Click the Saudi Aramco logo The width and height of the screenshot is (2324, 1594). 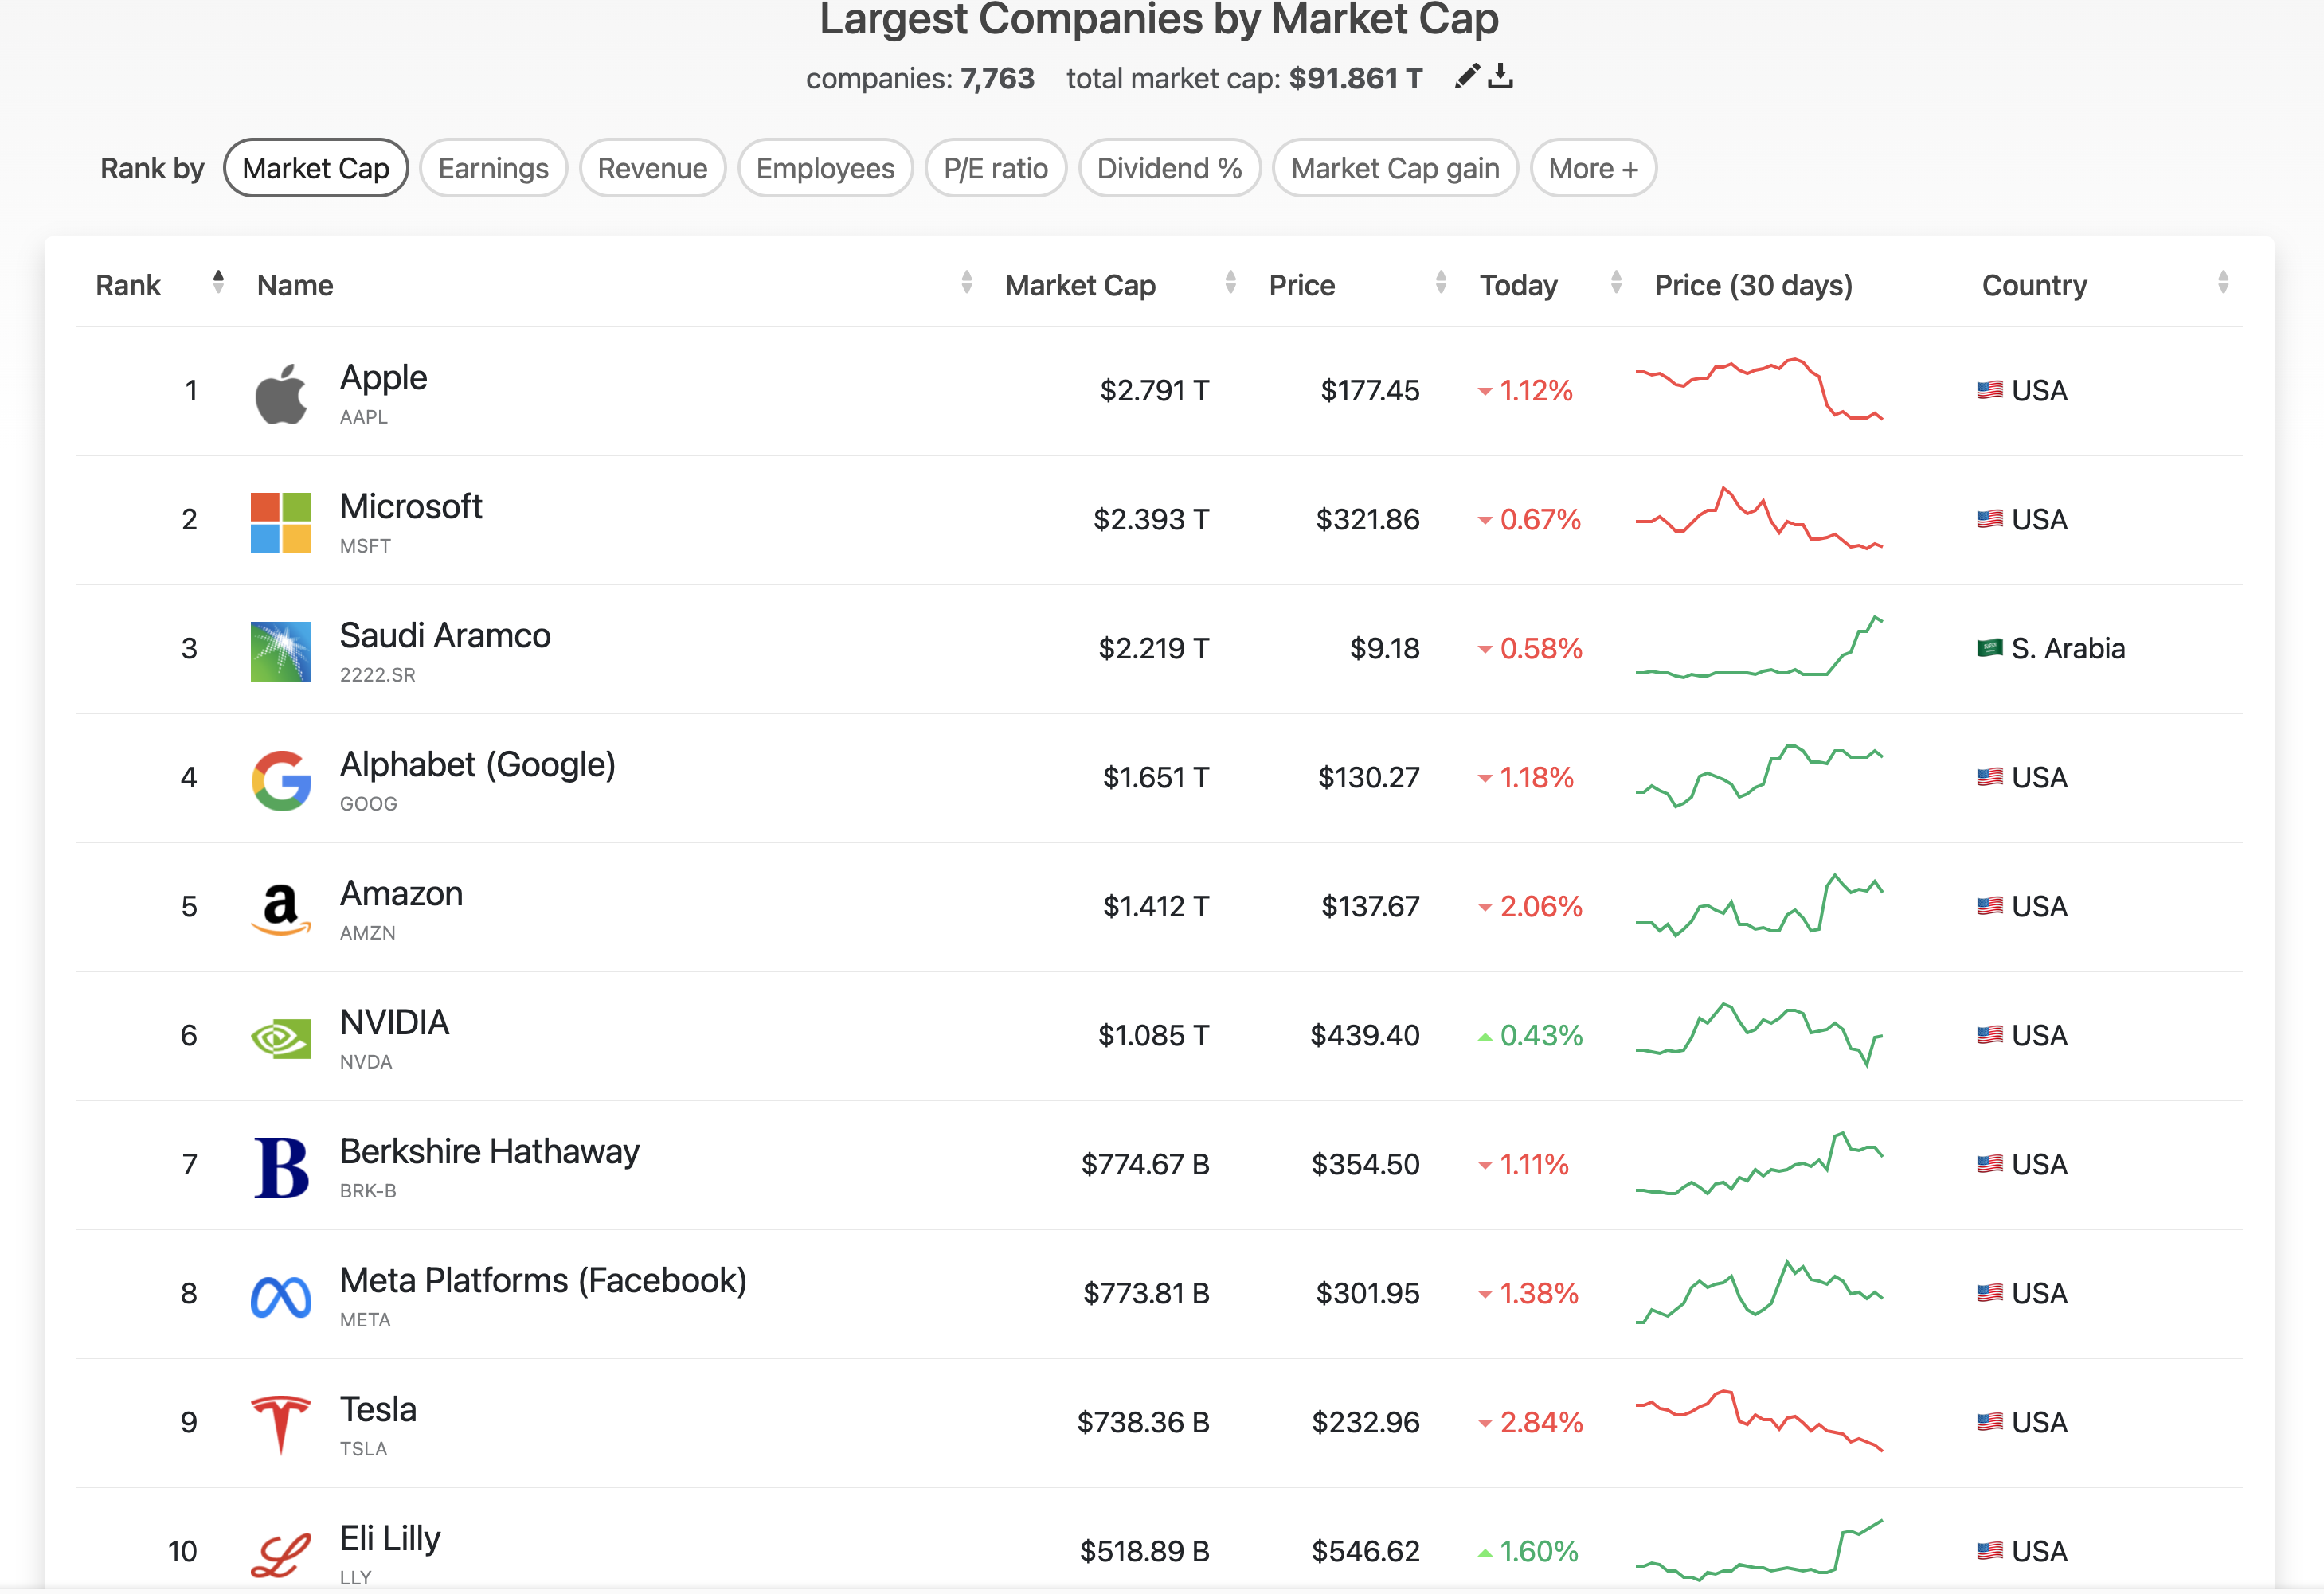pos(281,651)
